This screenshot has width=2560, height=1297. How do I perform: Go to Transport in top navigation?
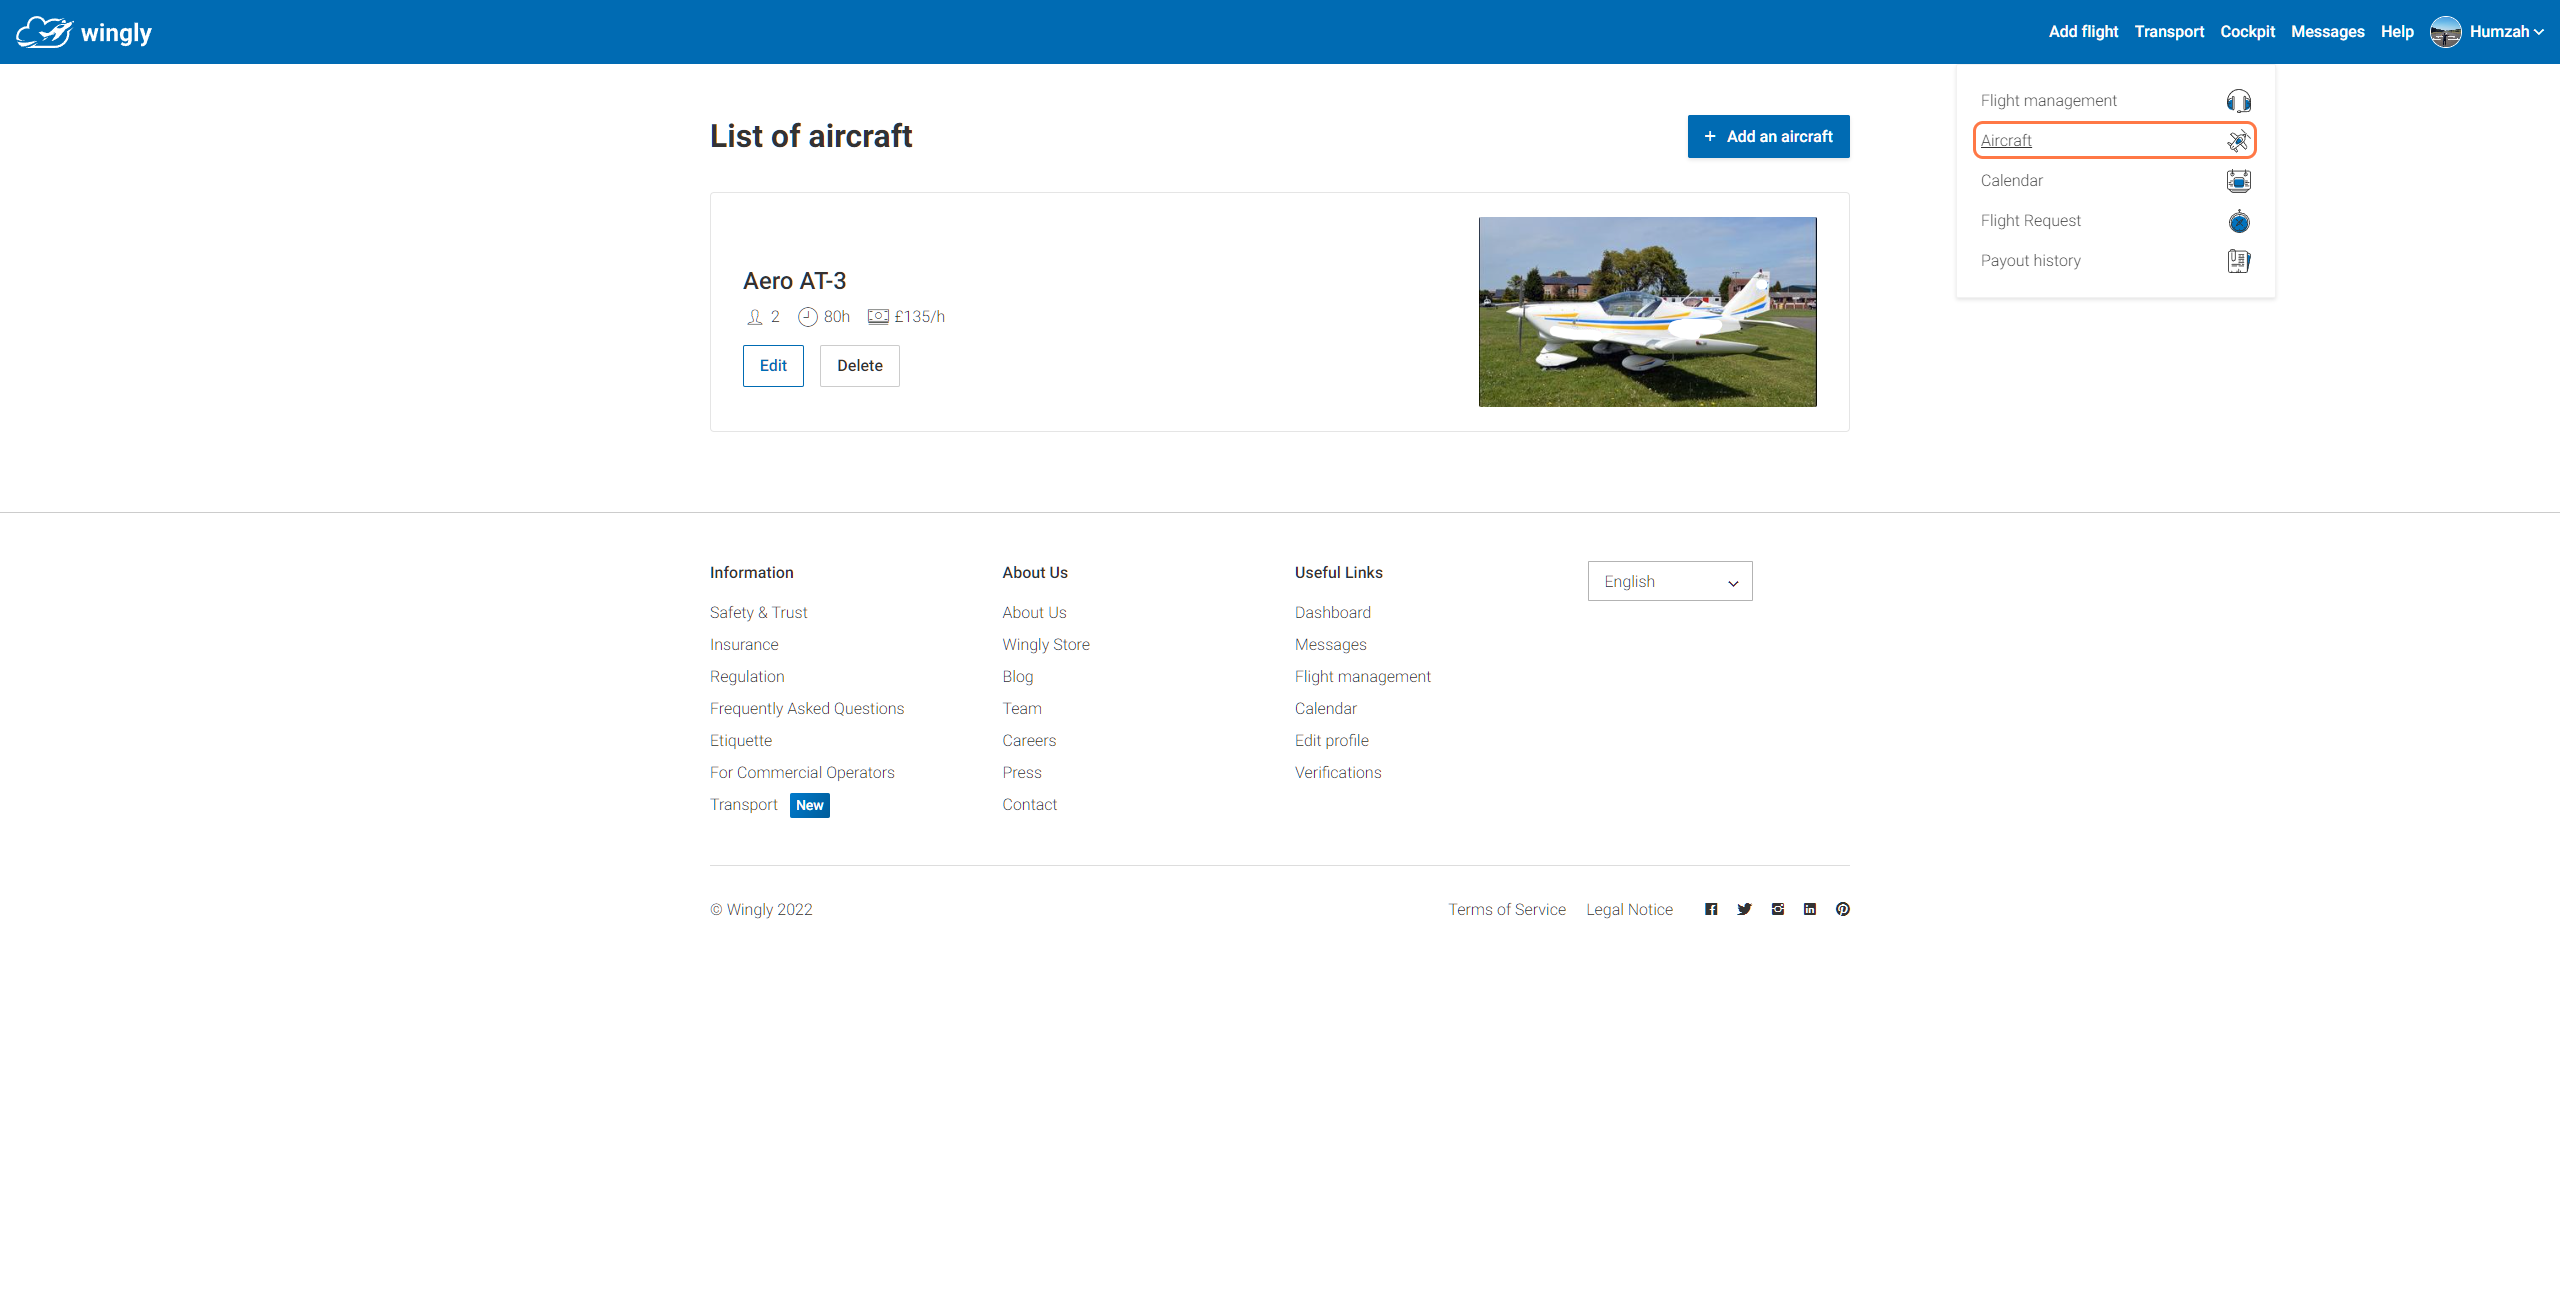click(2169, 32)
